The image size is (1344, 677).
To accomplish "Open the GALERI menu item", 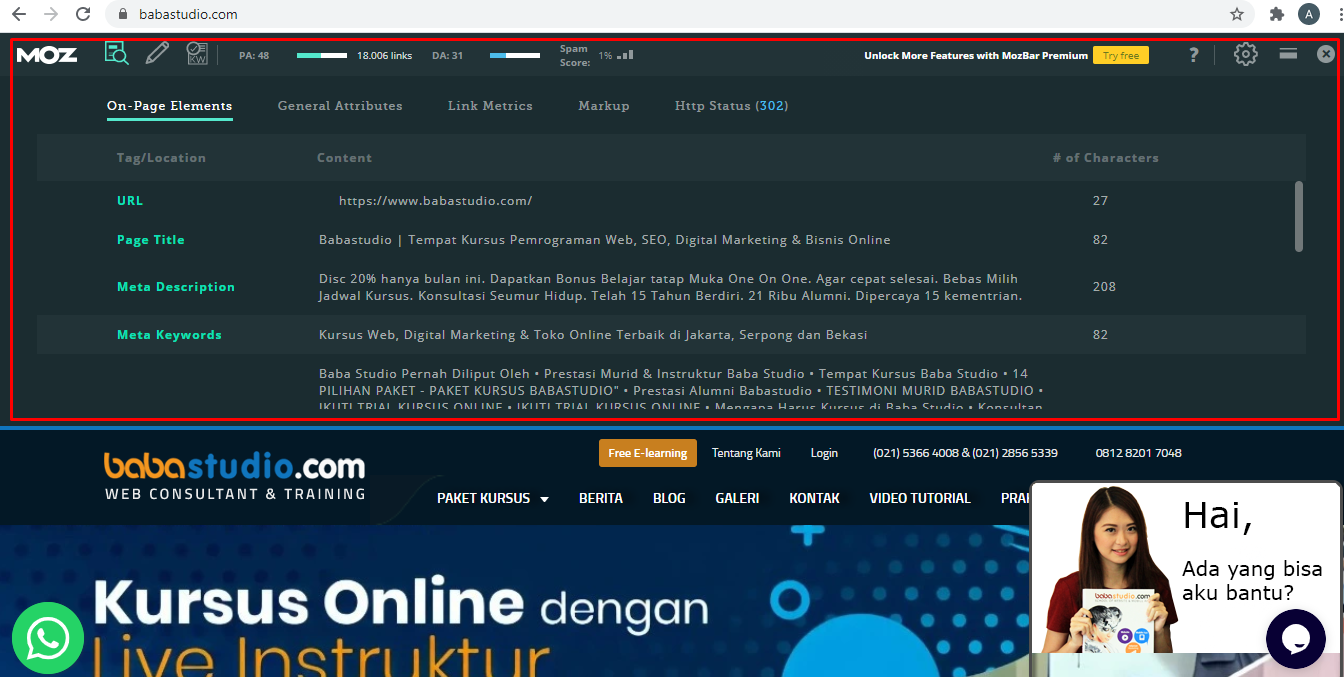I will (737, 498).
